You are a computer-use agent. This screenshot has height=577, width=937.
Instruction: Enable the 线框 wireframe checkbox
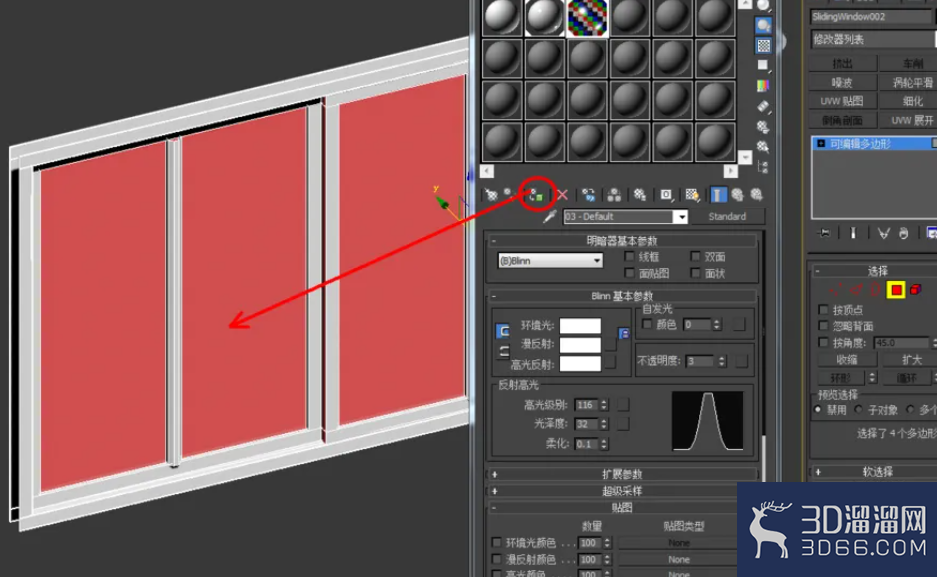(629, 256)
